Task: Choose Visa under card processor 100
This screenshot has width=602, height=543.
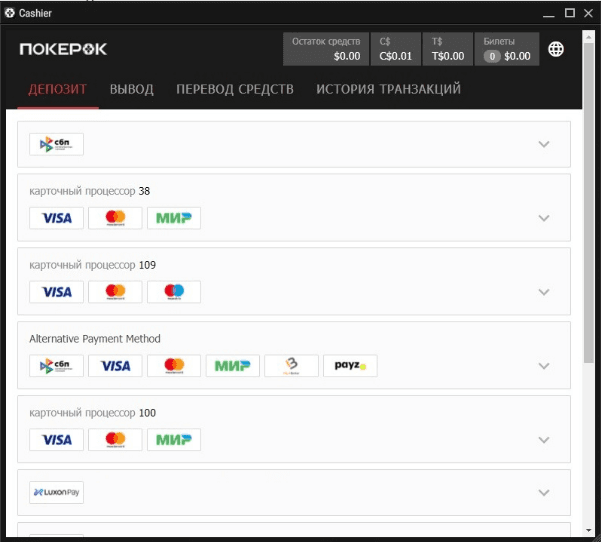Action: tap(56, 440)
